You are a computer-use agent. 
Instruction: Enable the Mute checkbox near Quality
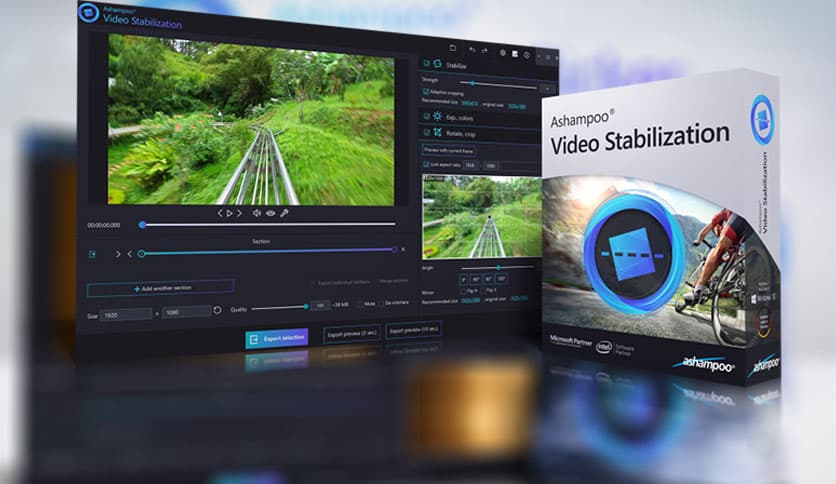coord(360,303)
